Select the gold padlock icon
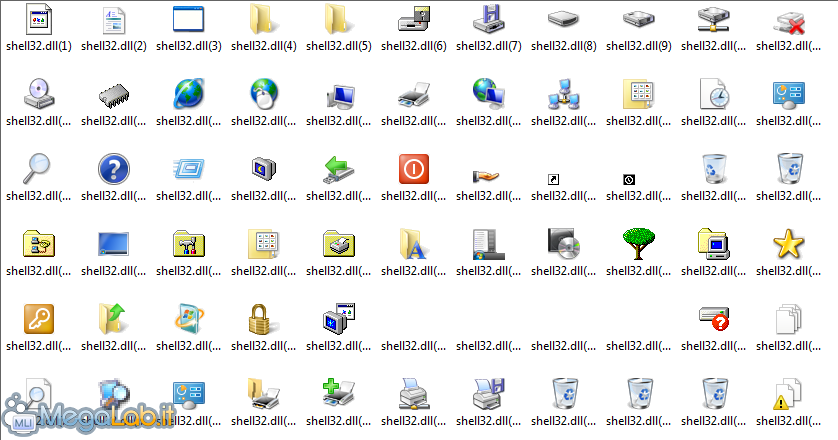 pyautogui.click(x=263, y=319)
